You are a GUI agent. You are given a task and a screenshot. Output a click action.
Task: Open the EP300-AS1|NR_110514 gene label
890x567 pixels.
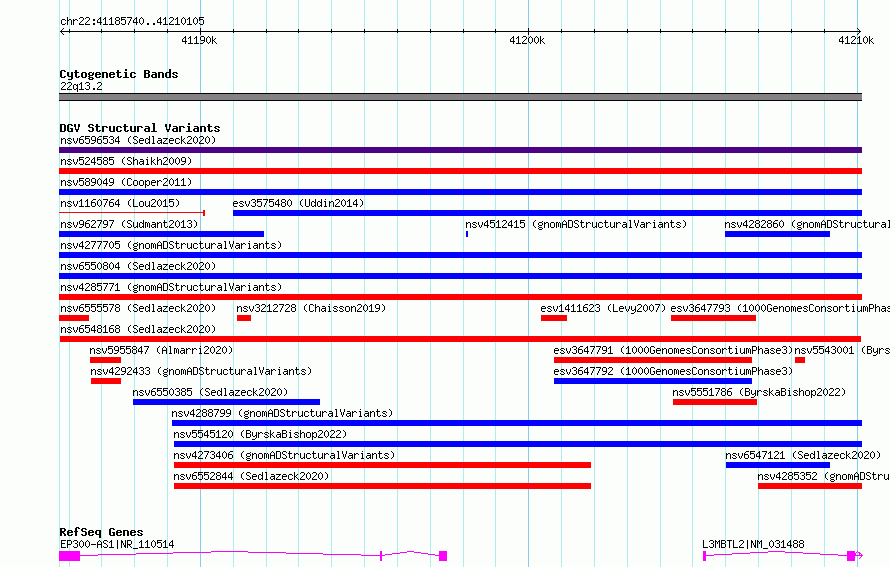[117, 544]
